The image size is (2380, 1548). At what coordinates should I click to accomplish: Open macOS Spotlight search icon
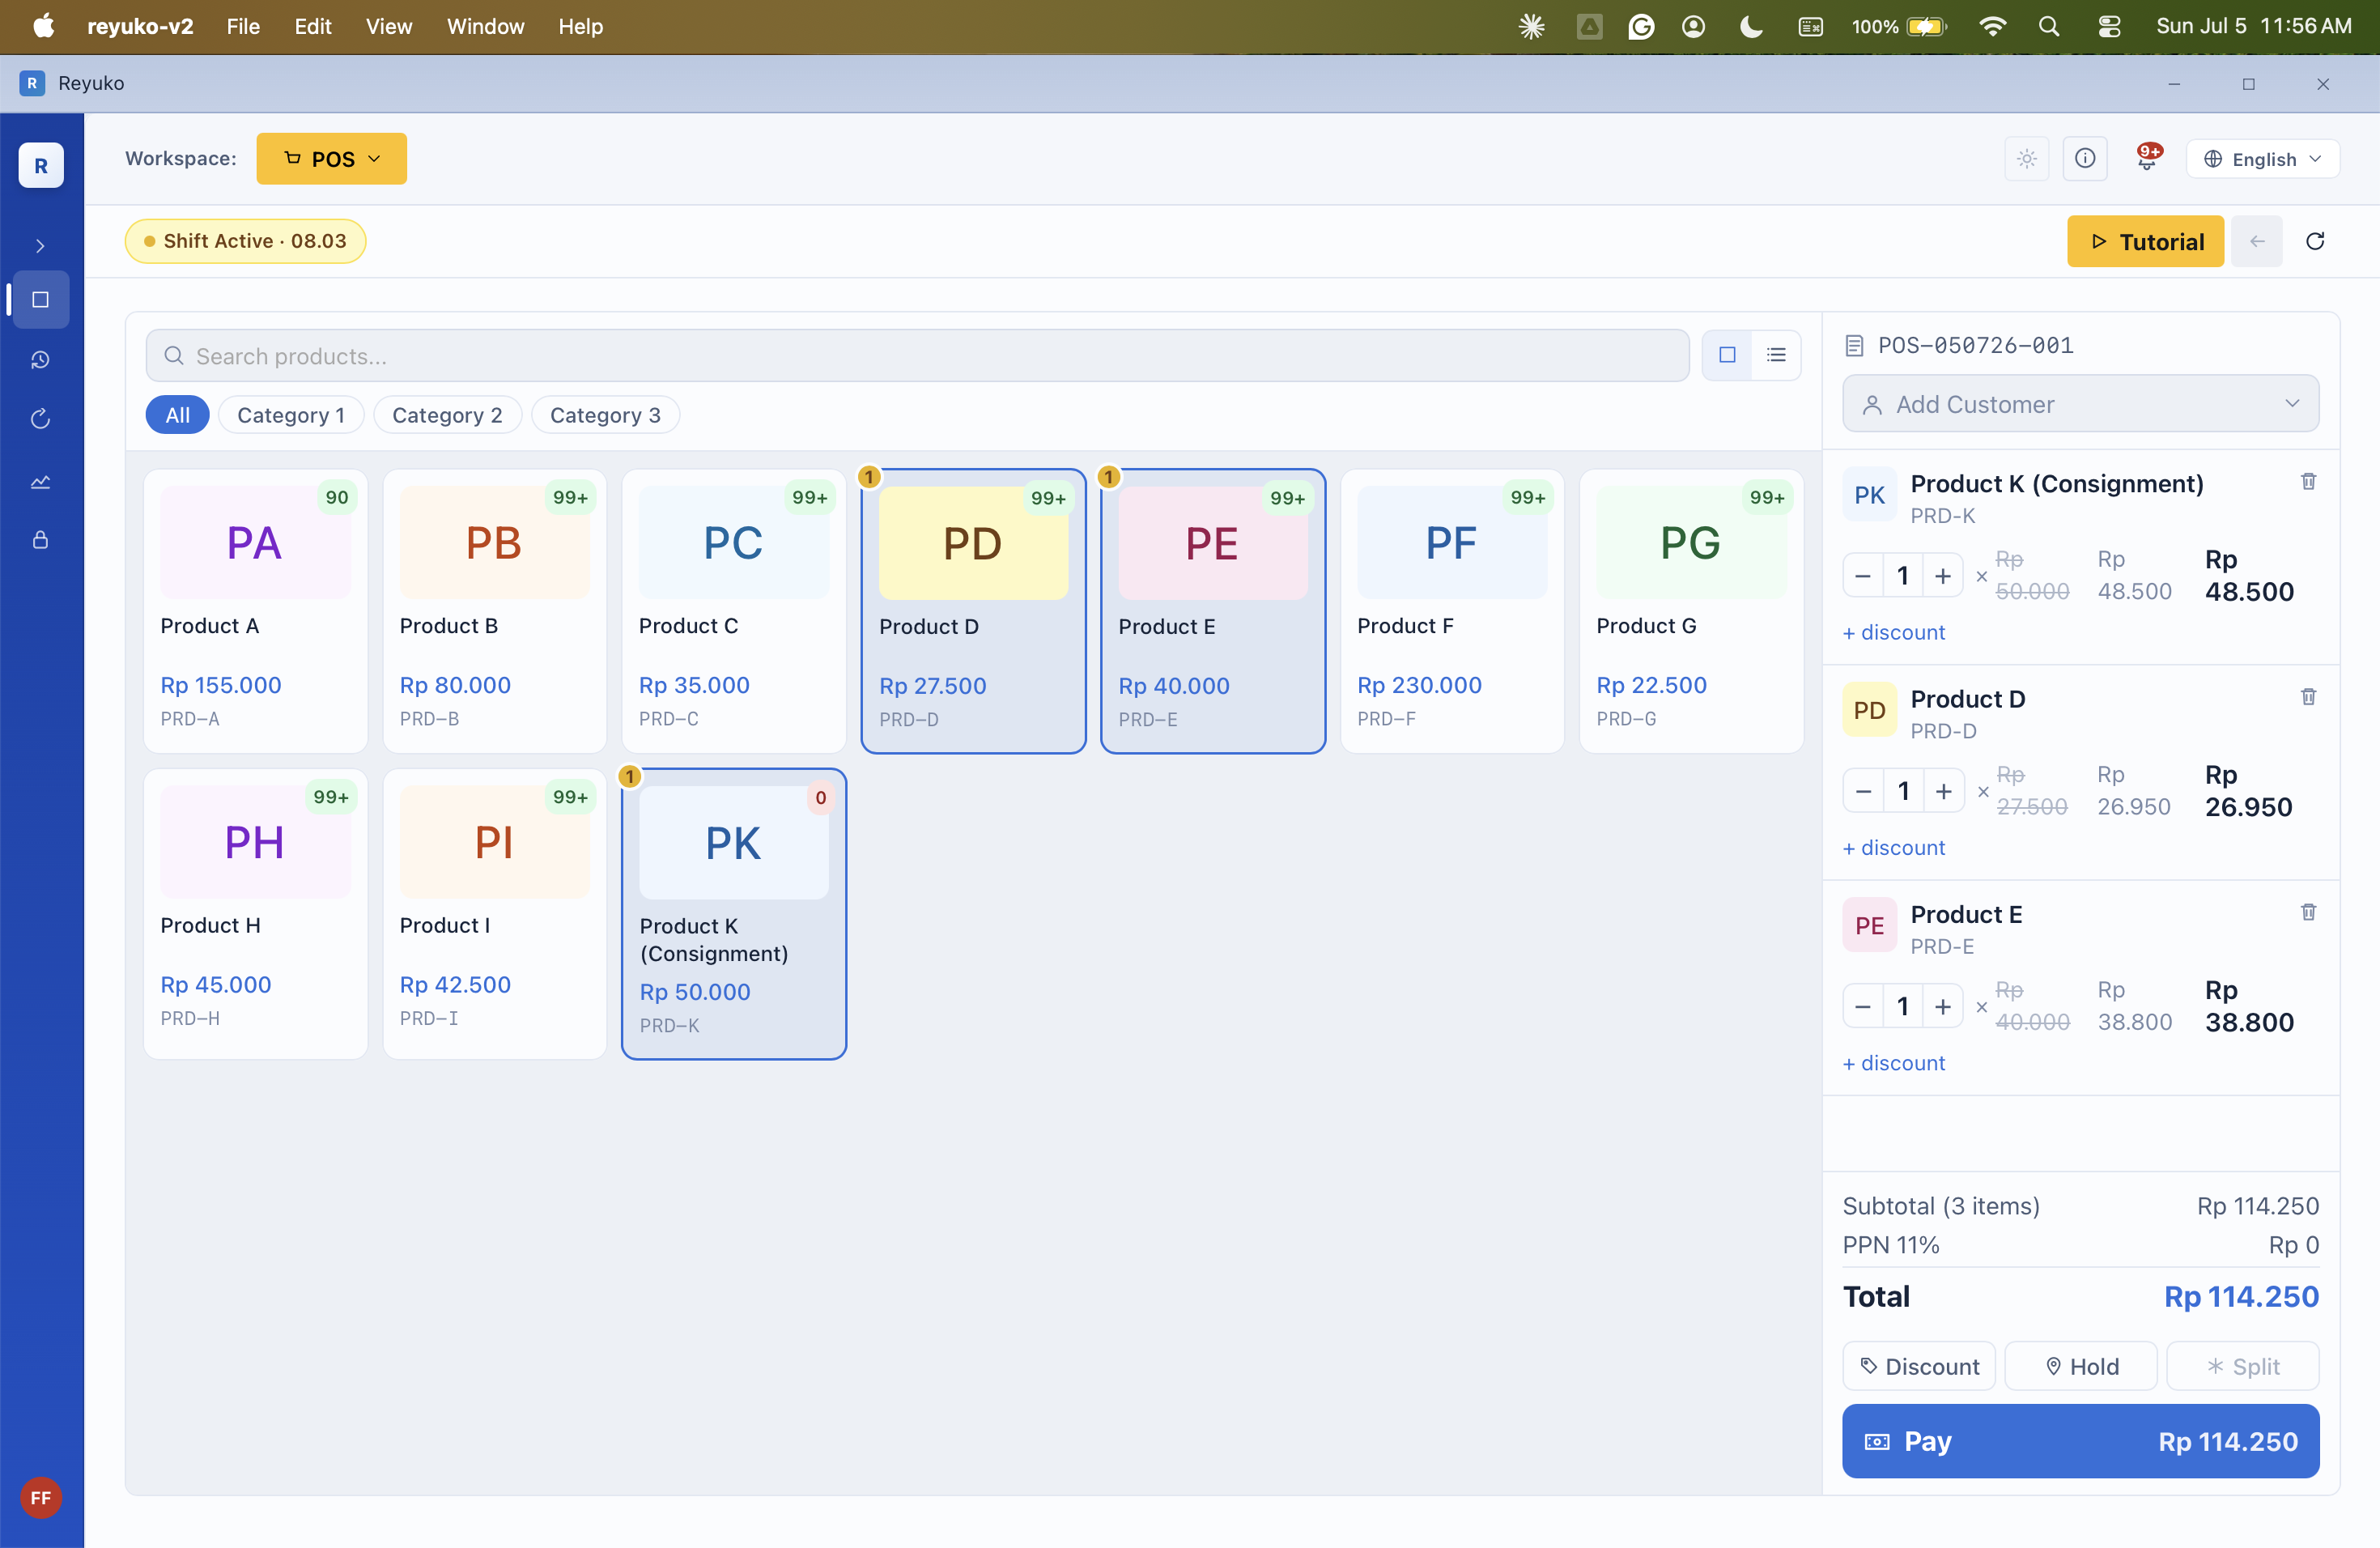coord(2049,27)
